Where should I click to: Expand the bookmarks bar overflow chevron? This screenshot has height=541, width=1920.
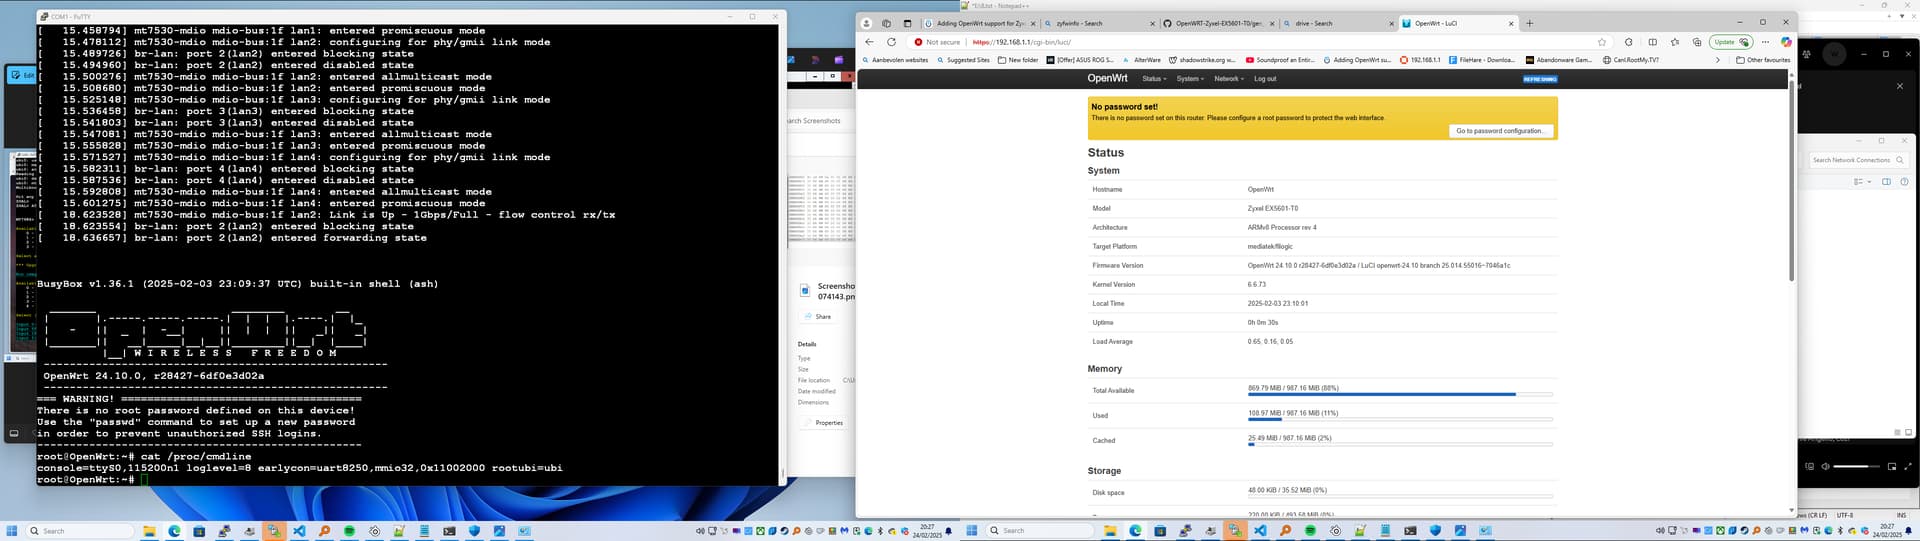coord(1718,60)
